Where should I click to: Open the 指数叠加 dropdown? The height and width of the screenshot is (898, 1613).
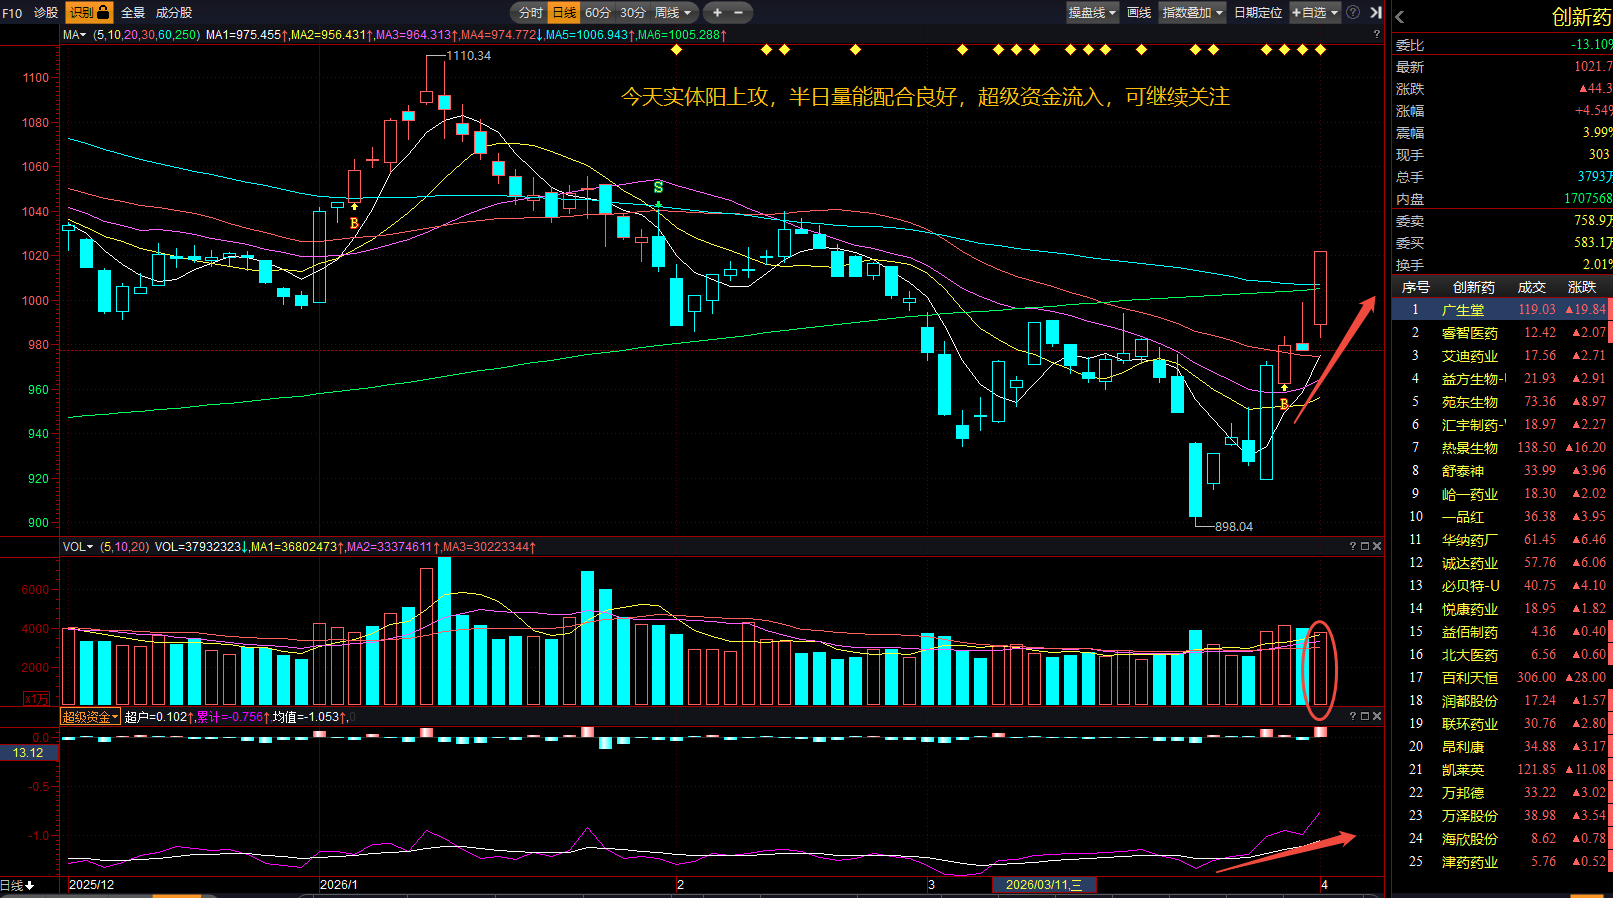[x=1192, y=12]
